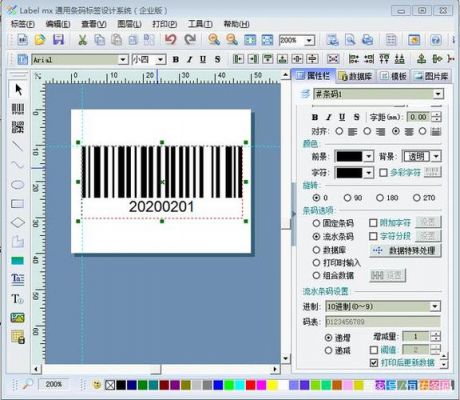Click the cut scissors icon
Viewport: 460px width, 400px height.
(82, 40)
